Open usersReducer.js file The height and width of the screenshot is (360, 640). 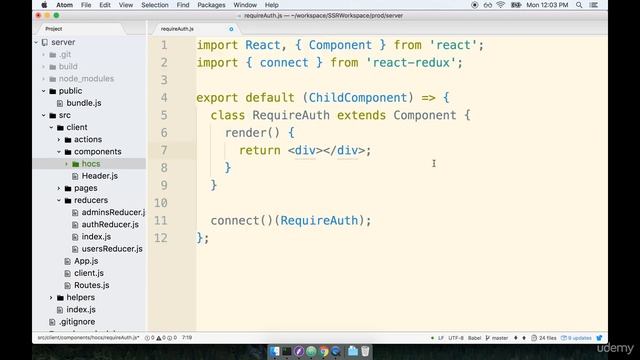click(112, 249)
